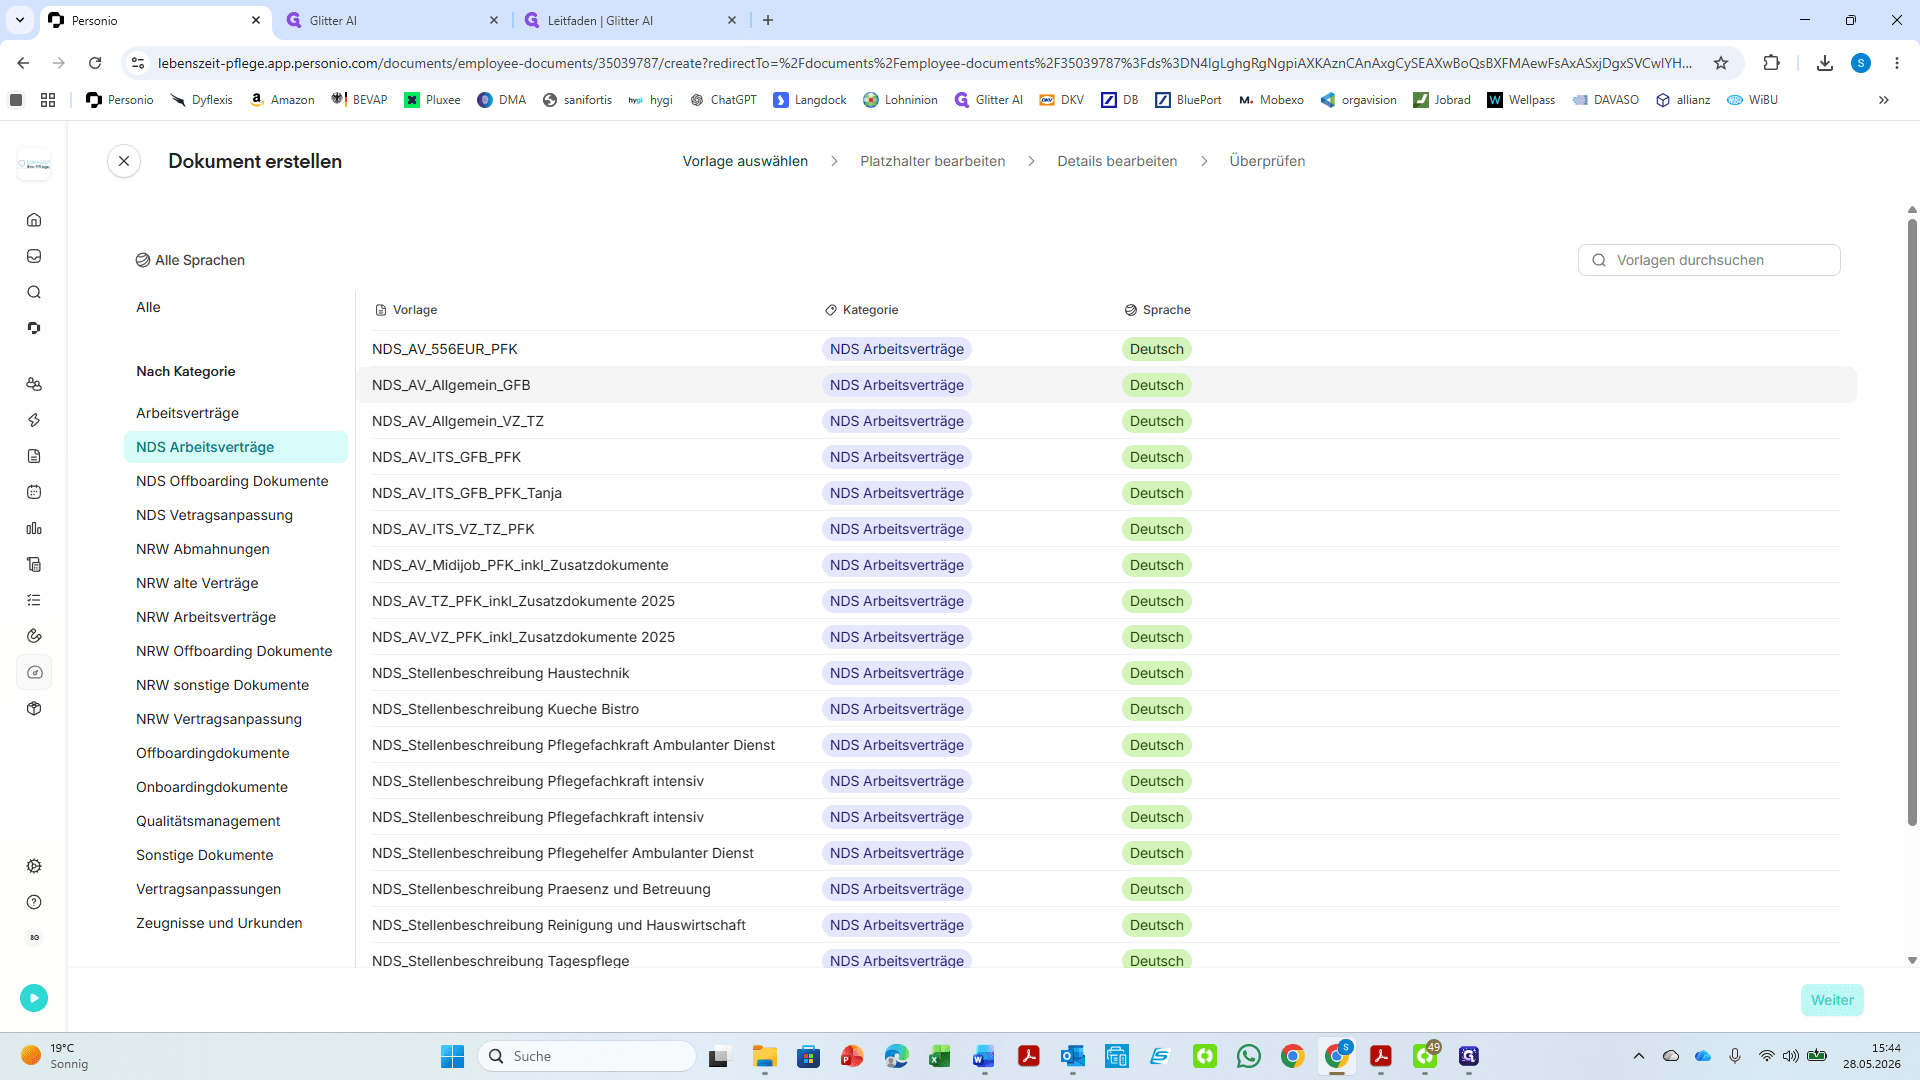Click the sidebar search icon
Viewport: 1920px width, 1080px height.
[34, 292]
